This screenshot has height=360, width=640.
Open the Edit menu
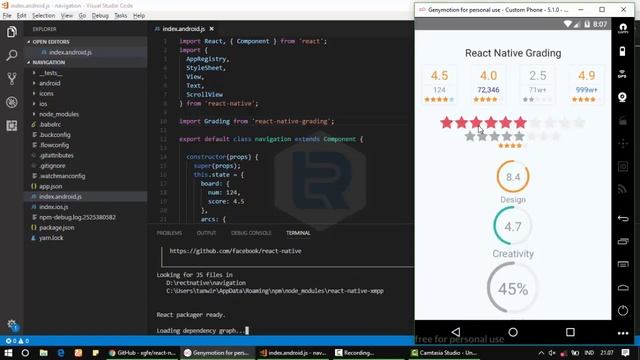[22, 16]
